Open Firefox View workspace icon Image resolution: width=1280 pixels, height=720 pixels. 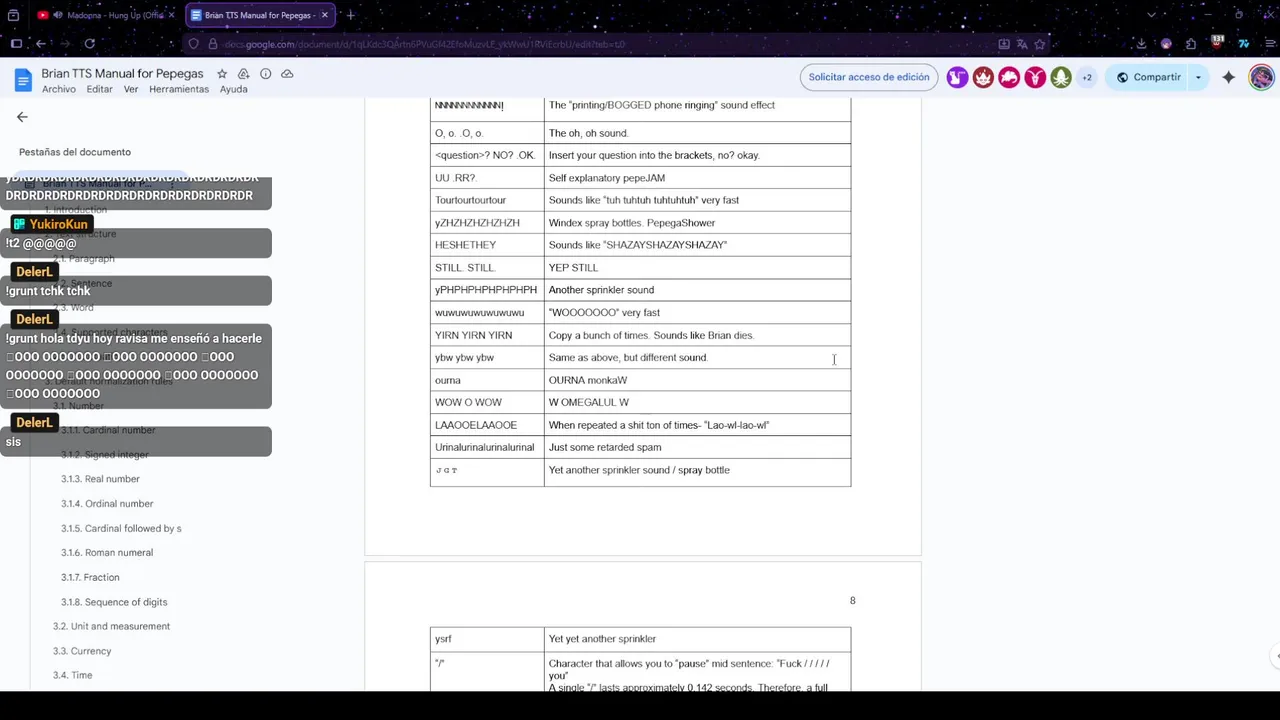16,15
